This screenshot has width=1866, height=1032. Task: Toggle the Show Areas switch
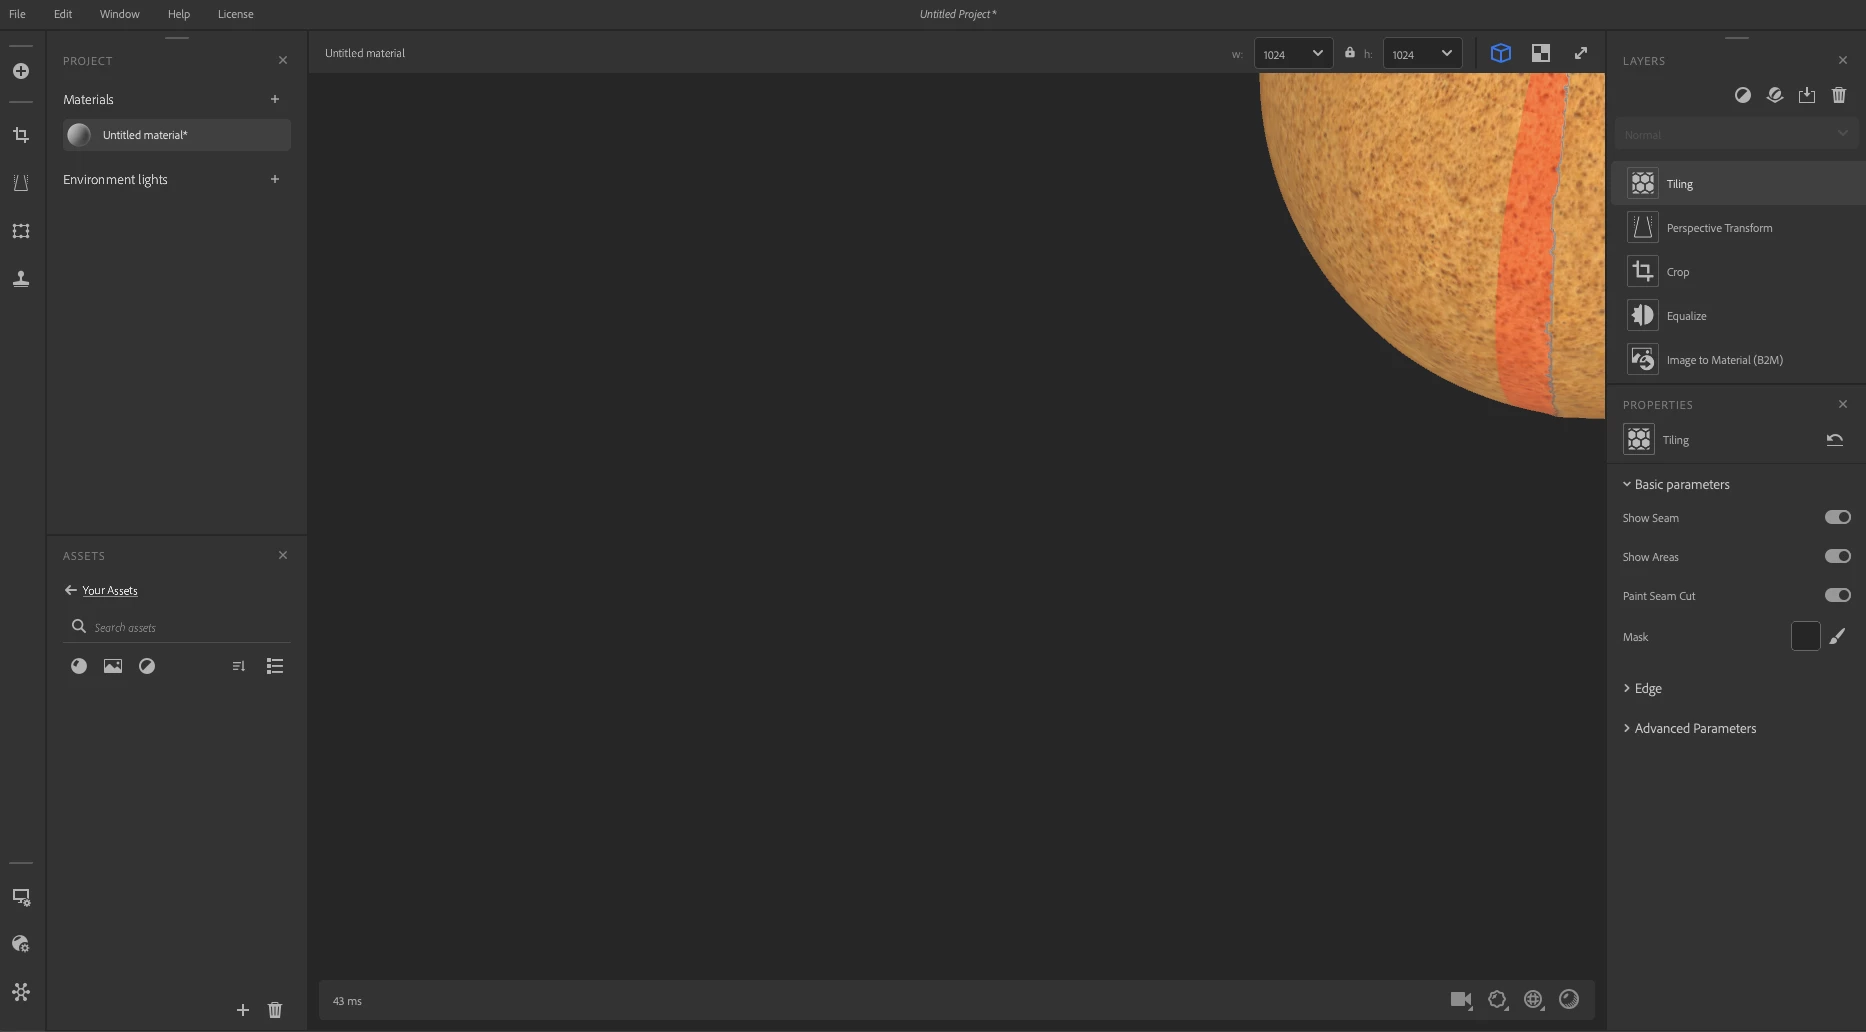(1838, 556)
